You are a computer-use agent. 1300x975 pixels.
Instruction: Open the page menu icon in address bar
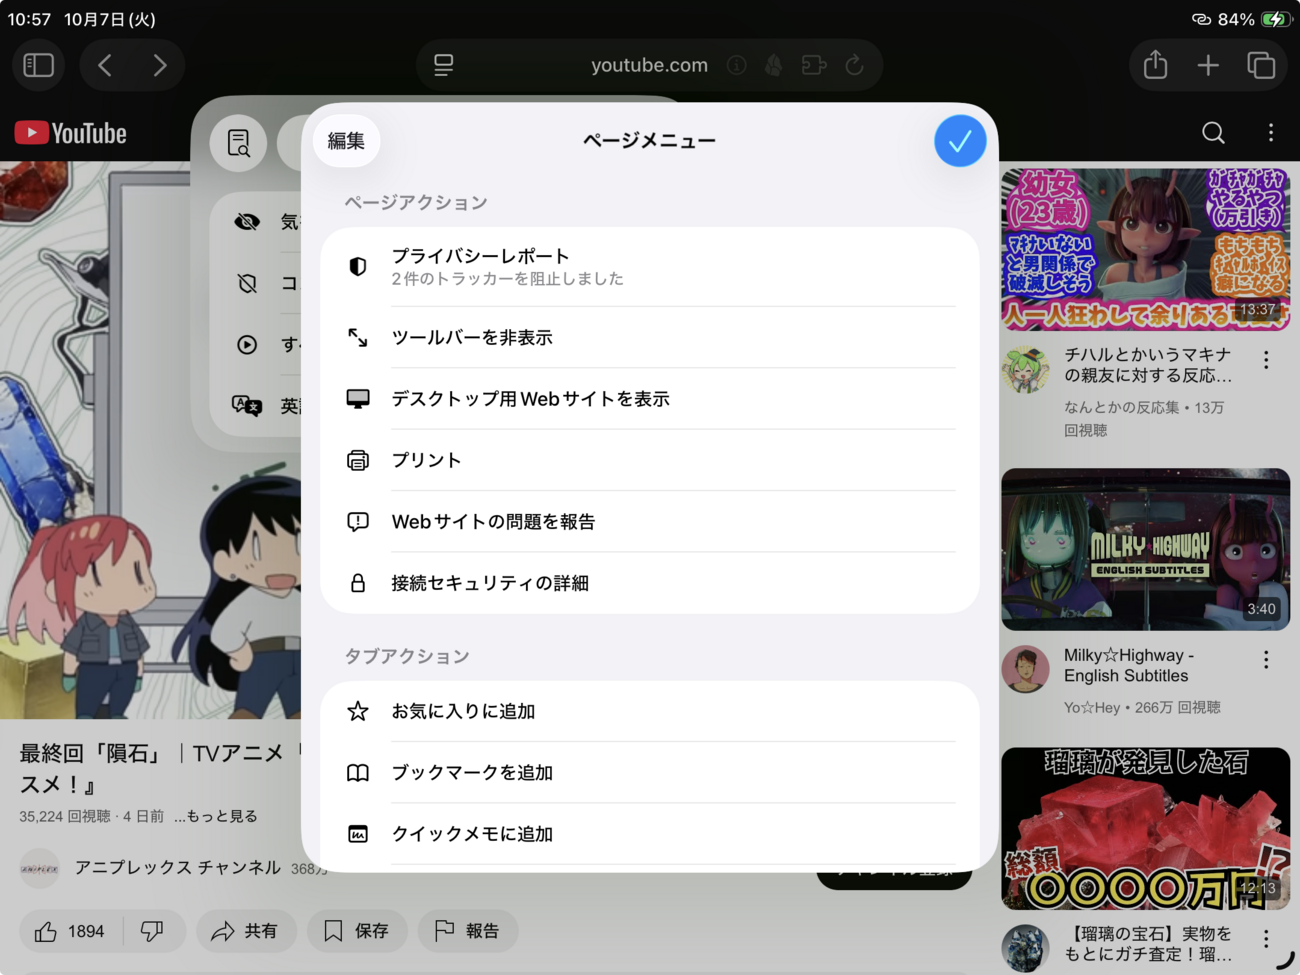click(x=444, y=65)
